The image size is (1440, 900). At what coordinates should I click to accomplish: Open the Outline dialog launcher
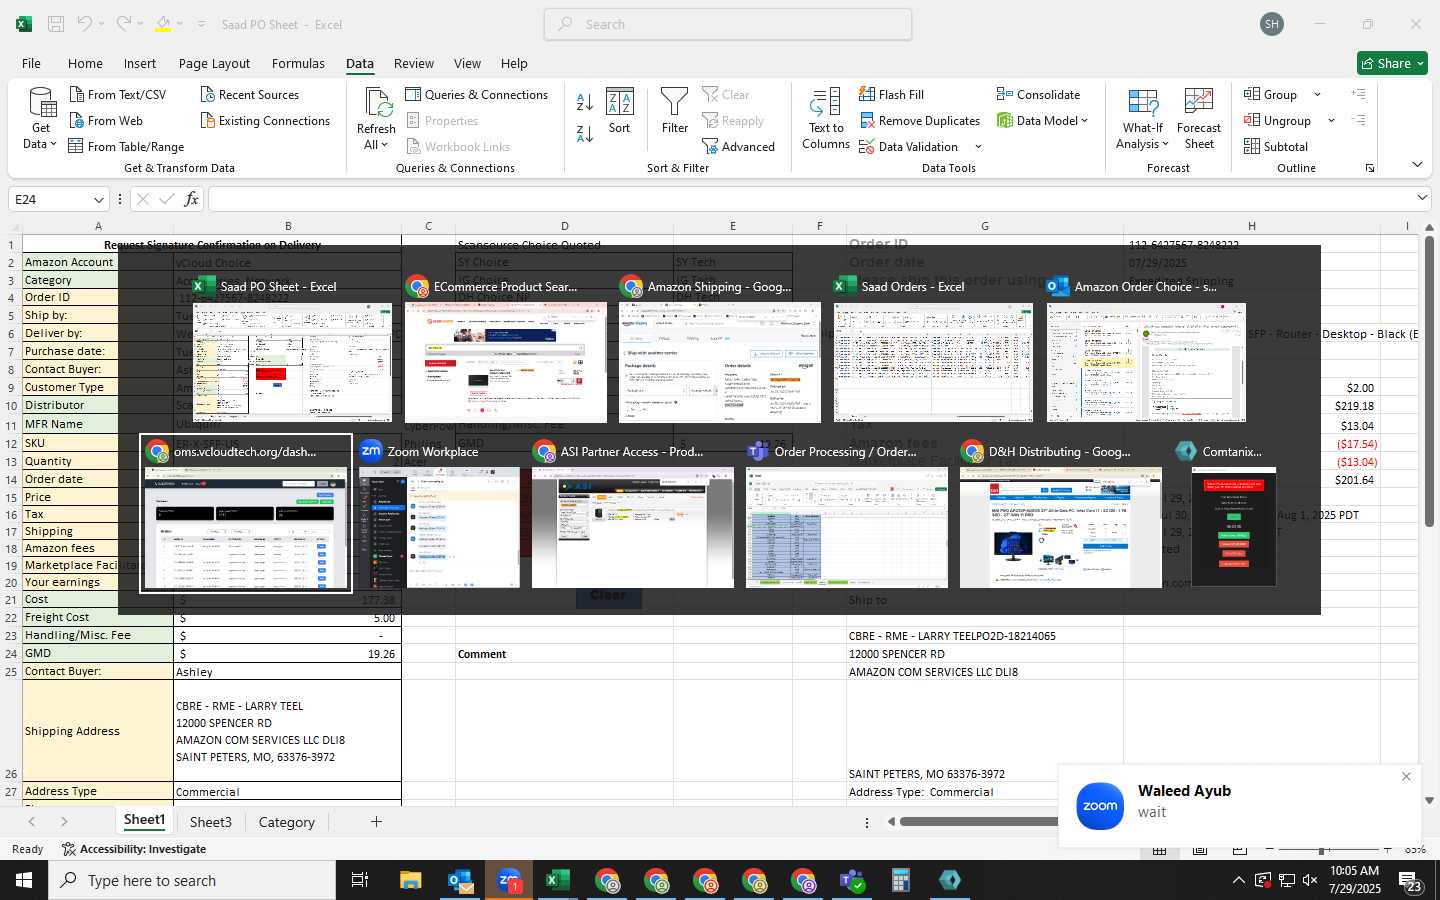1369,168
